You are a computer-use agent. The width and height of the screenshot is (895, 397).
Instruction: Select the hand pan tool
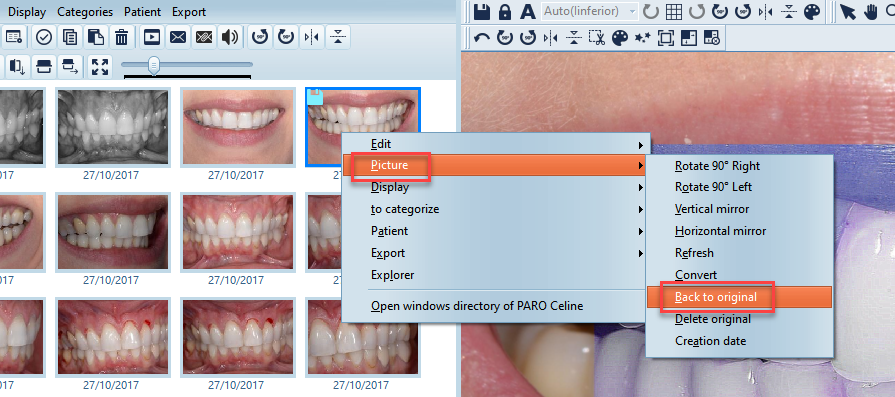(x=871, y=11)
